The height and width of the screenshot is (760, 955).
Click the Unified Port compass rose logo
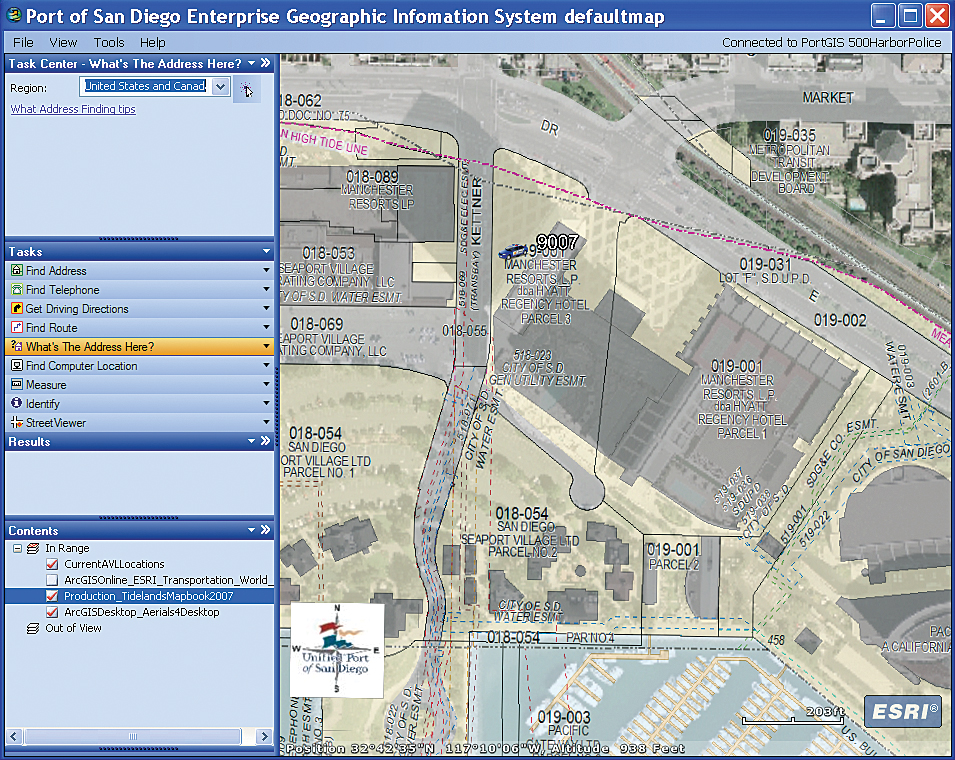click(x=337, y=650)
